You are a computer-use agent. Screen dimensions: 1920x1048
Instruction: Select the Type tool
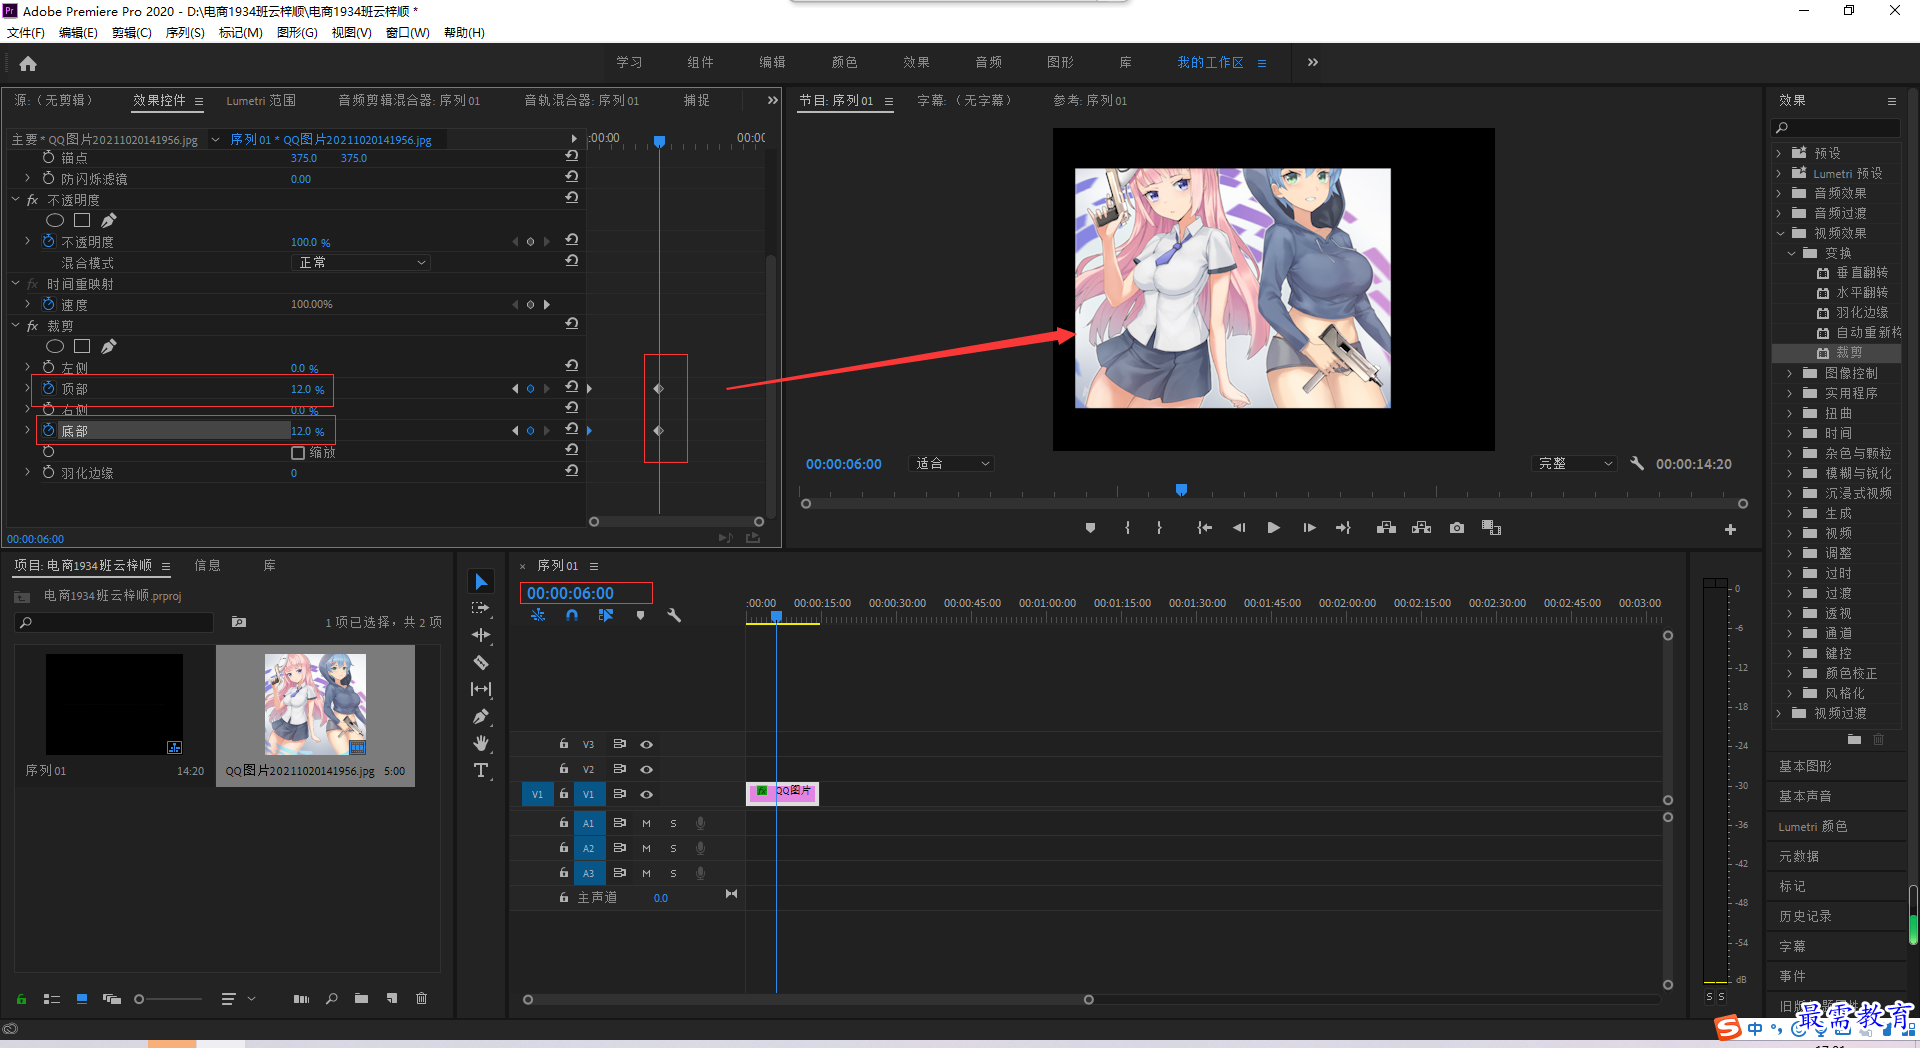tap(481, 770)
